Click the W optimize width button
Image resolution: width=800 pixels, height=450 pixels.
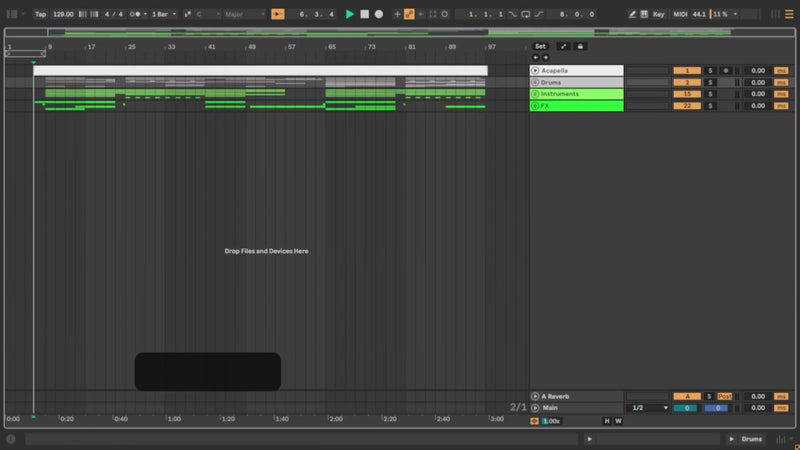pos(618,421)
